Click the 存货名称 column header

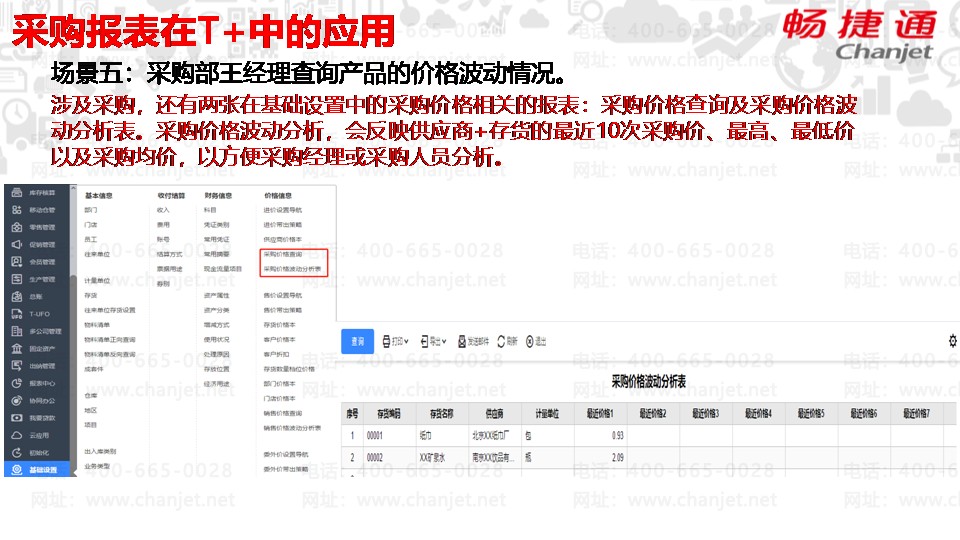tap(441, 414)
